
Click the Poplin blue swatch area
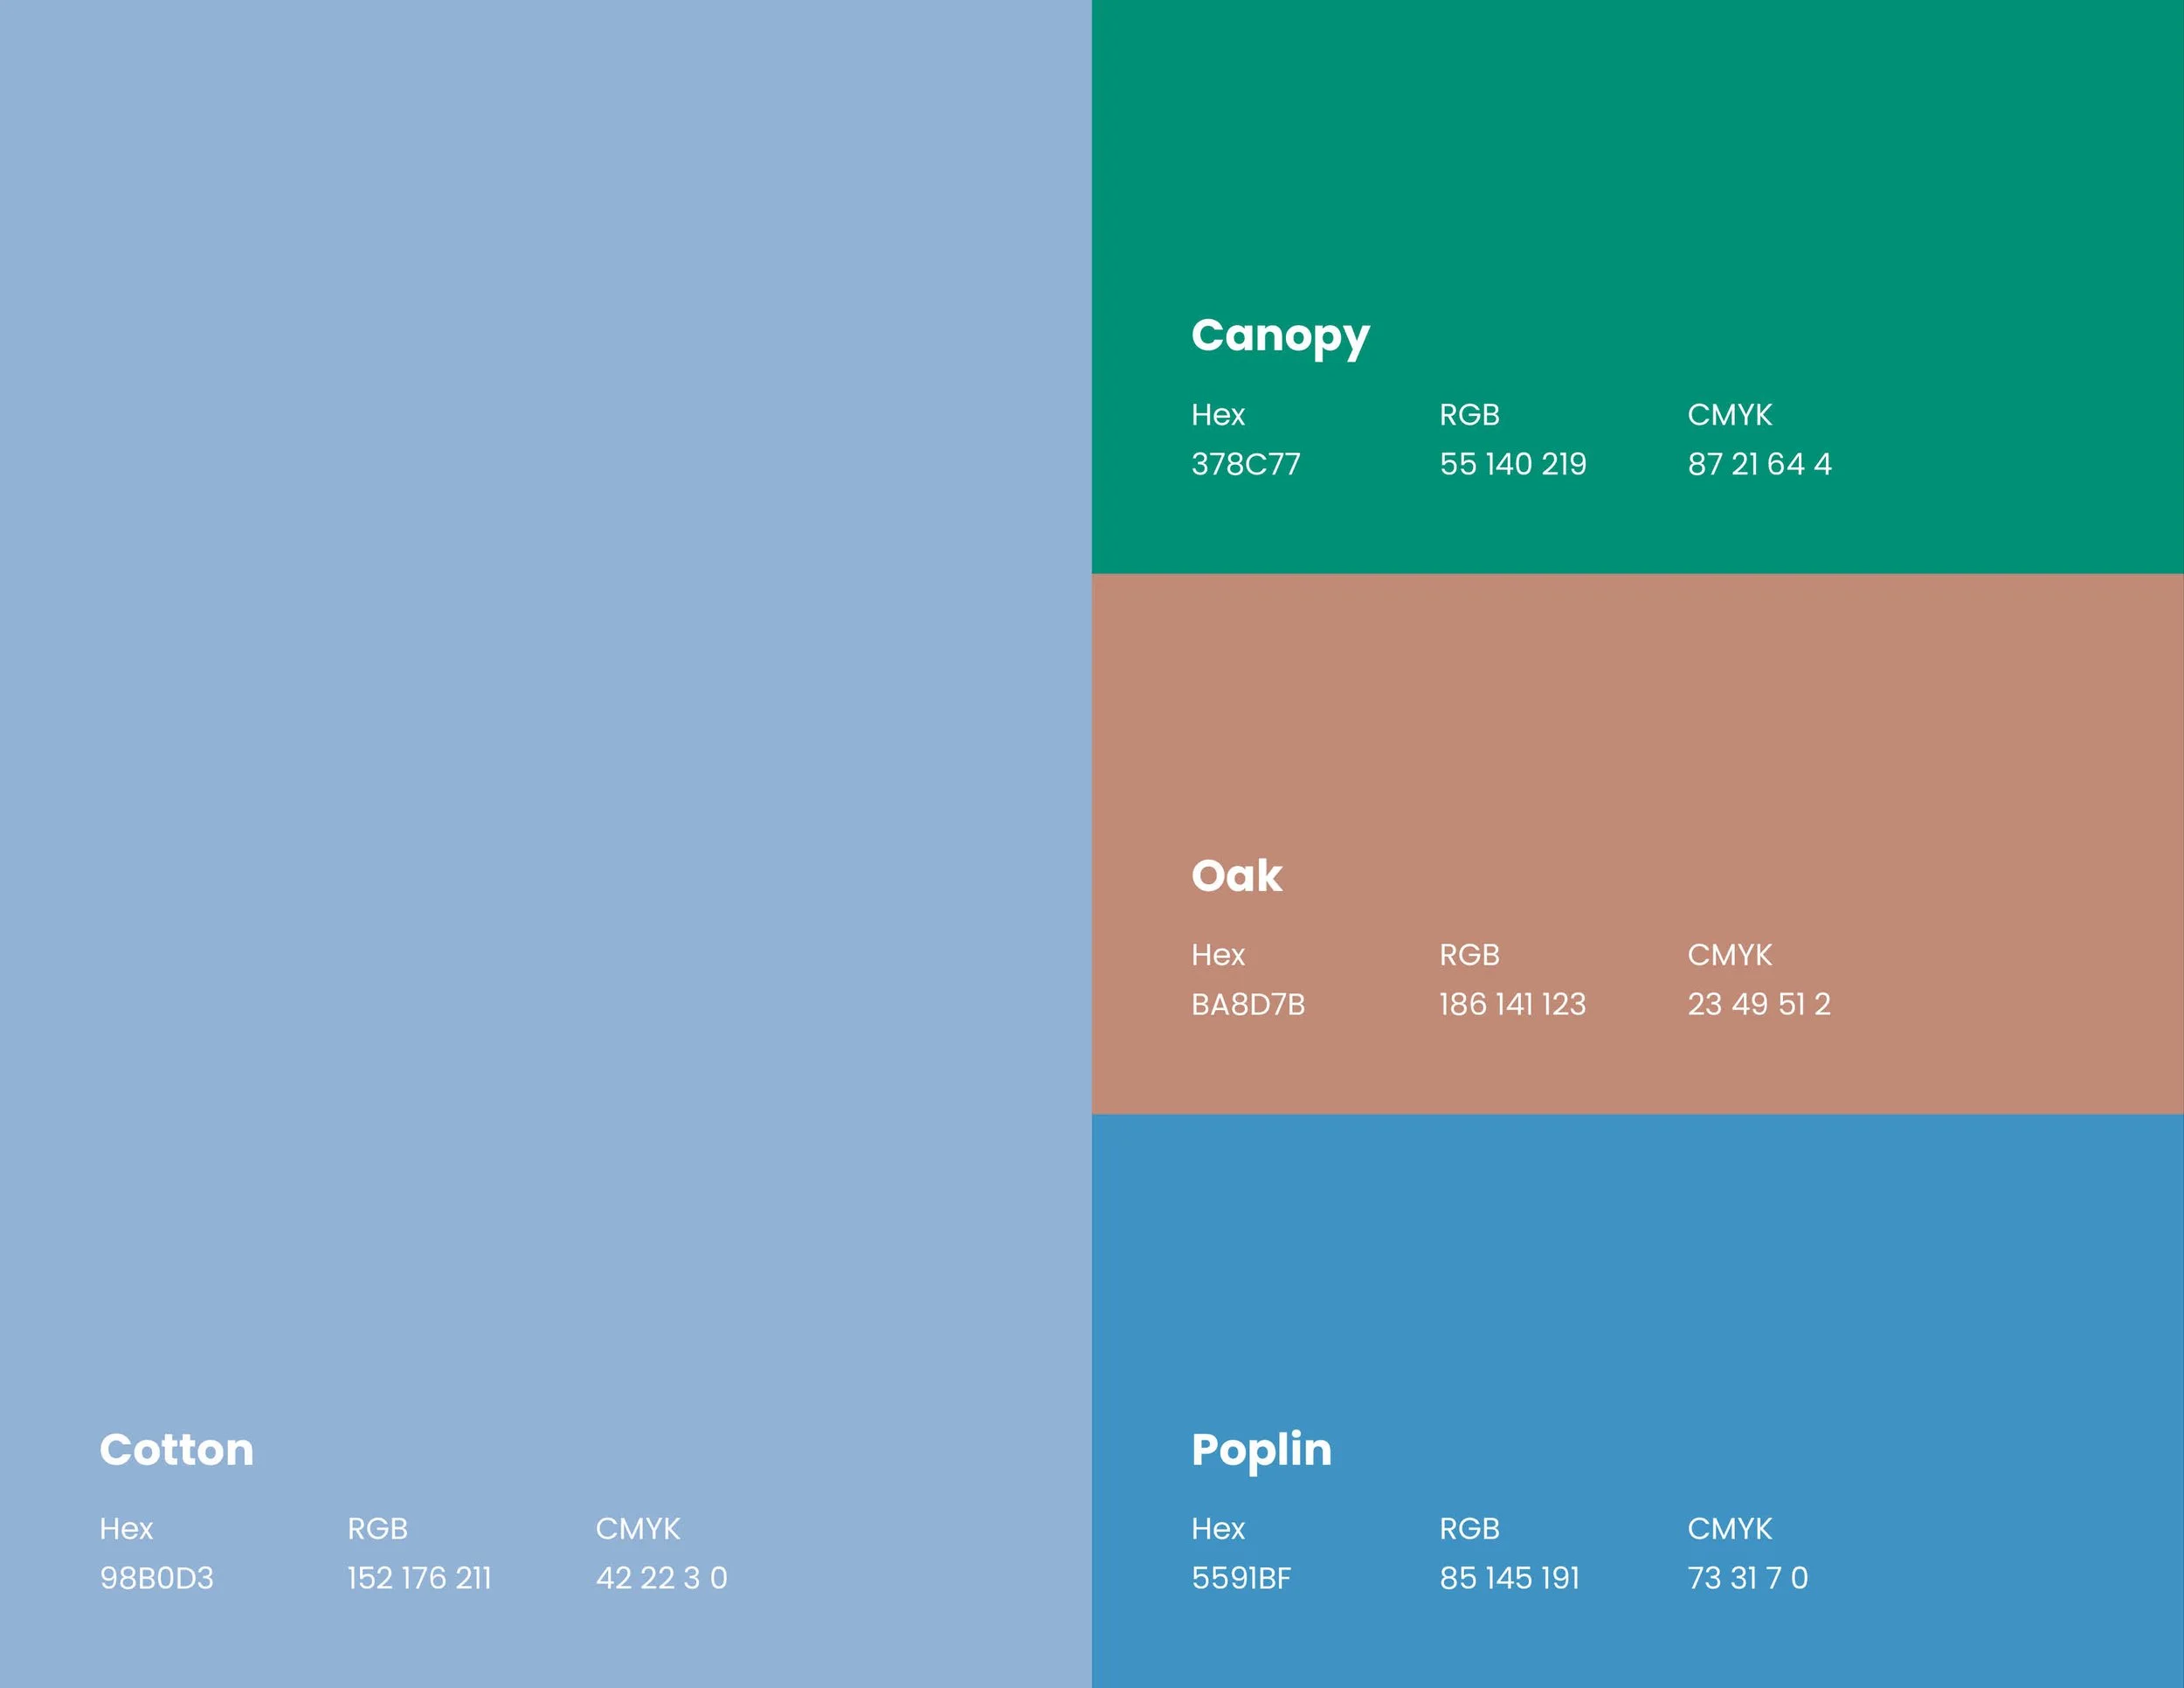click(x=1637, y=1260)
